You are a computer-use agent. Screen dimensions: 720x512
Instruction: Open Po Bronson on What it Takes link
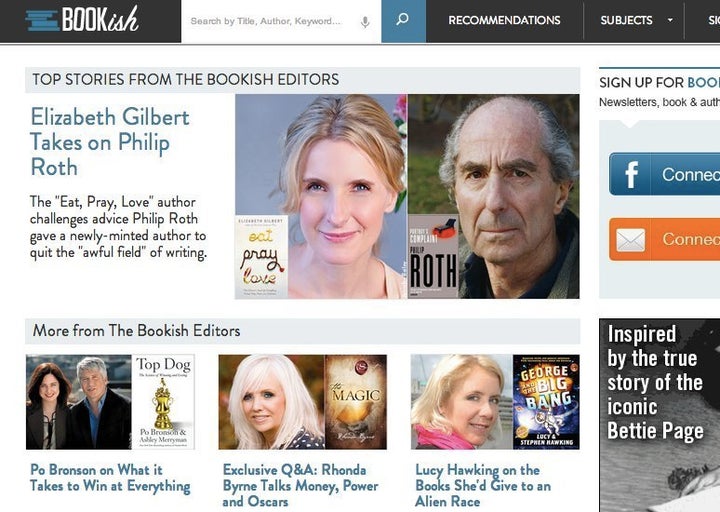tap(110, 478)
